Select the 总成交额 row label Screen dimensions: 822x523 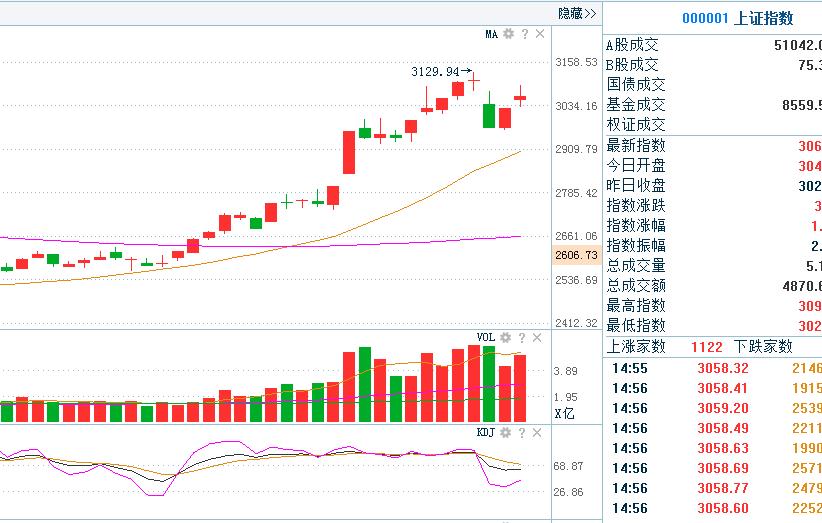tap(636, 286)
